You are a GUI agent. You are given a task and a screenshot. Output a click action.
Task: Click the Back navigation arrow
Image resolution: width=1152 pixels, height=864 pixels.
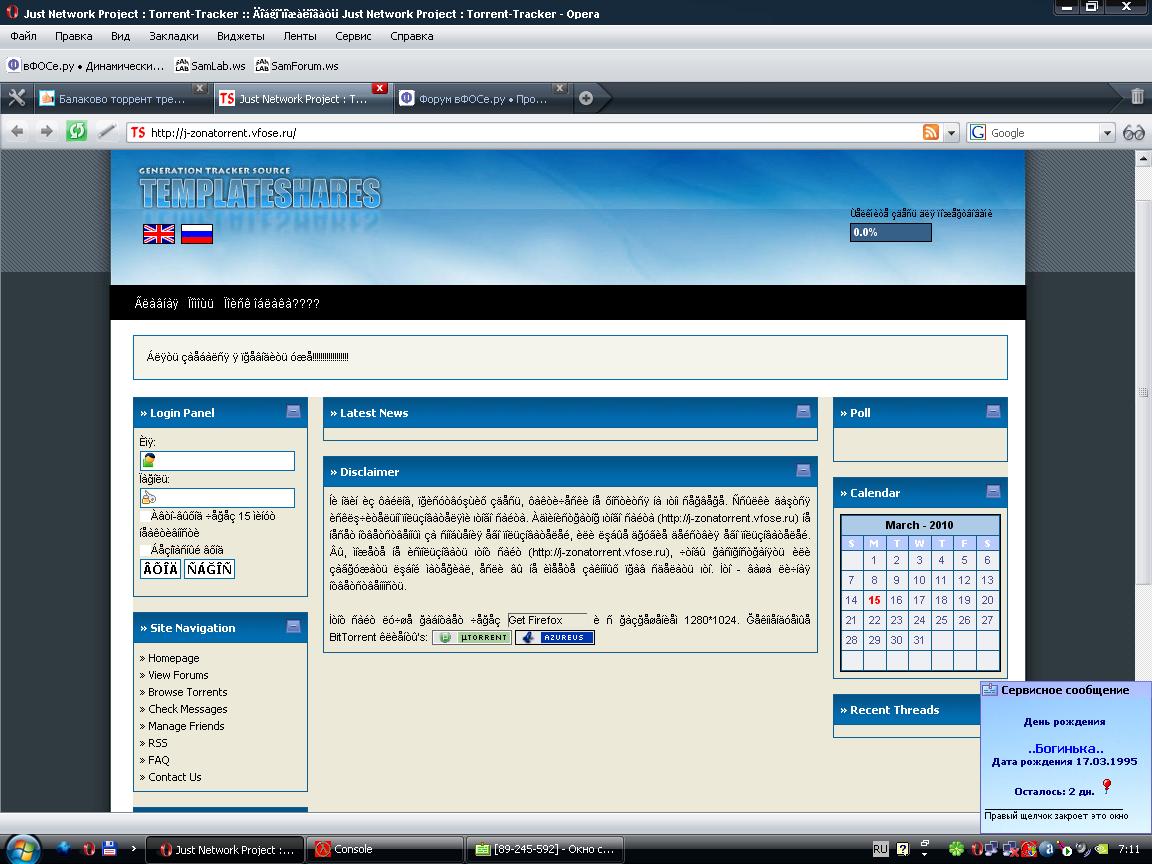click(x=17, y=131)
